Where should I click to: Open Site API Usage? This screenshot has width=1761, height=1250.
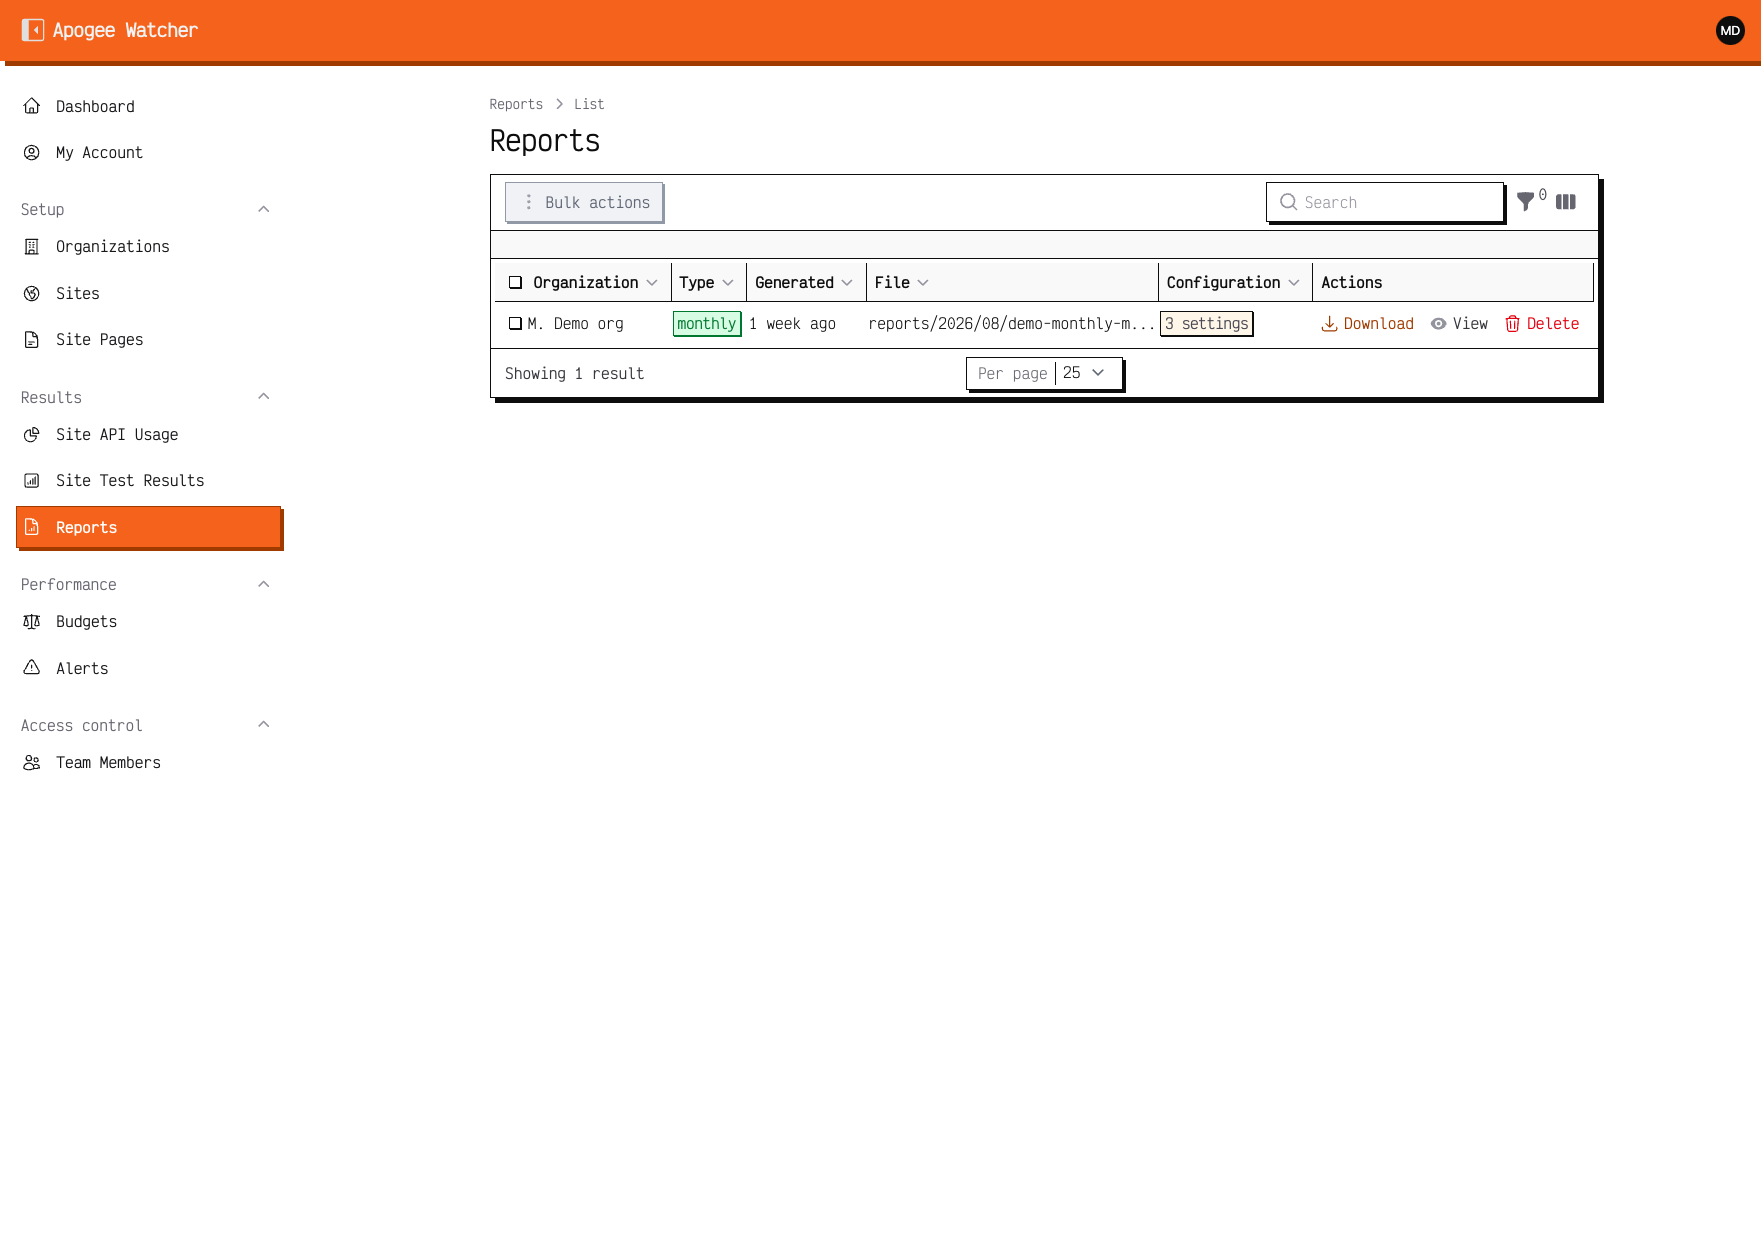tap(148, 435)
